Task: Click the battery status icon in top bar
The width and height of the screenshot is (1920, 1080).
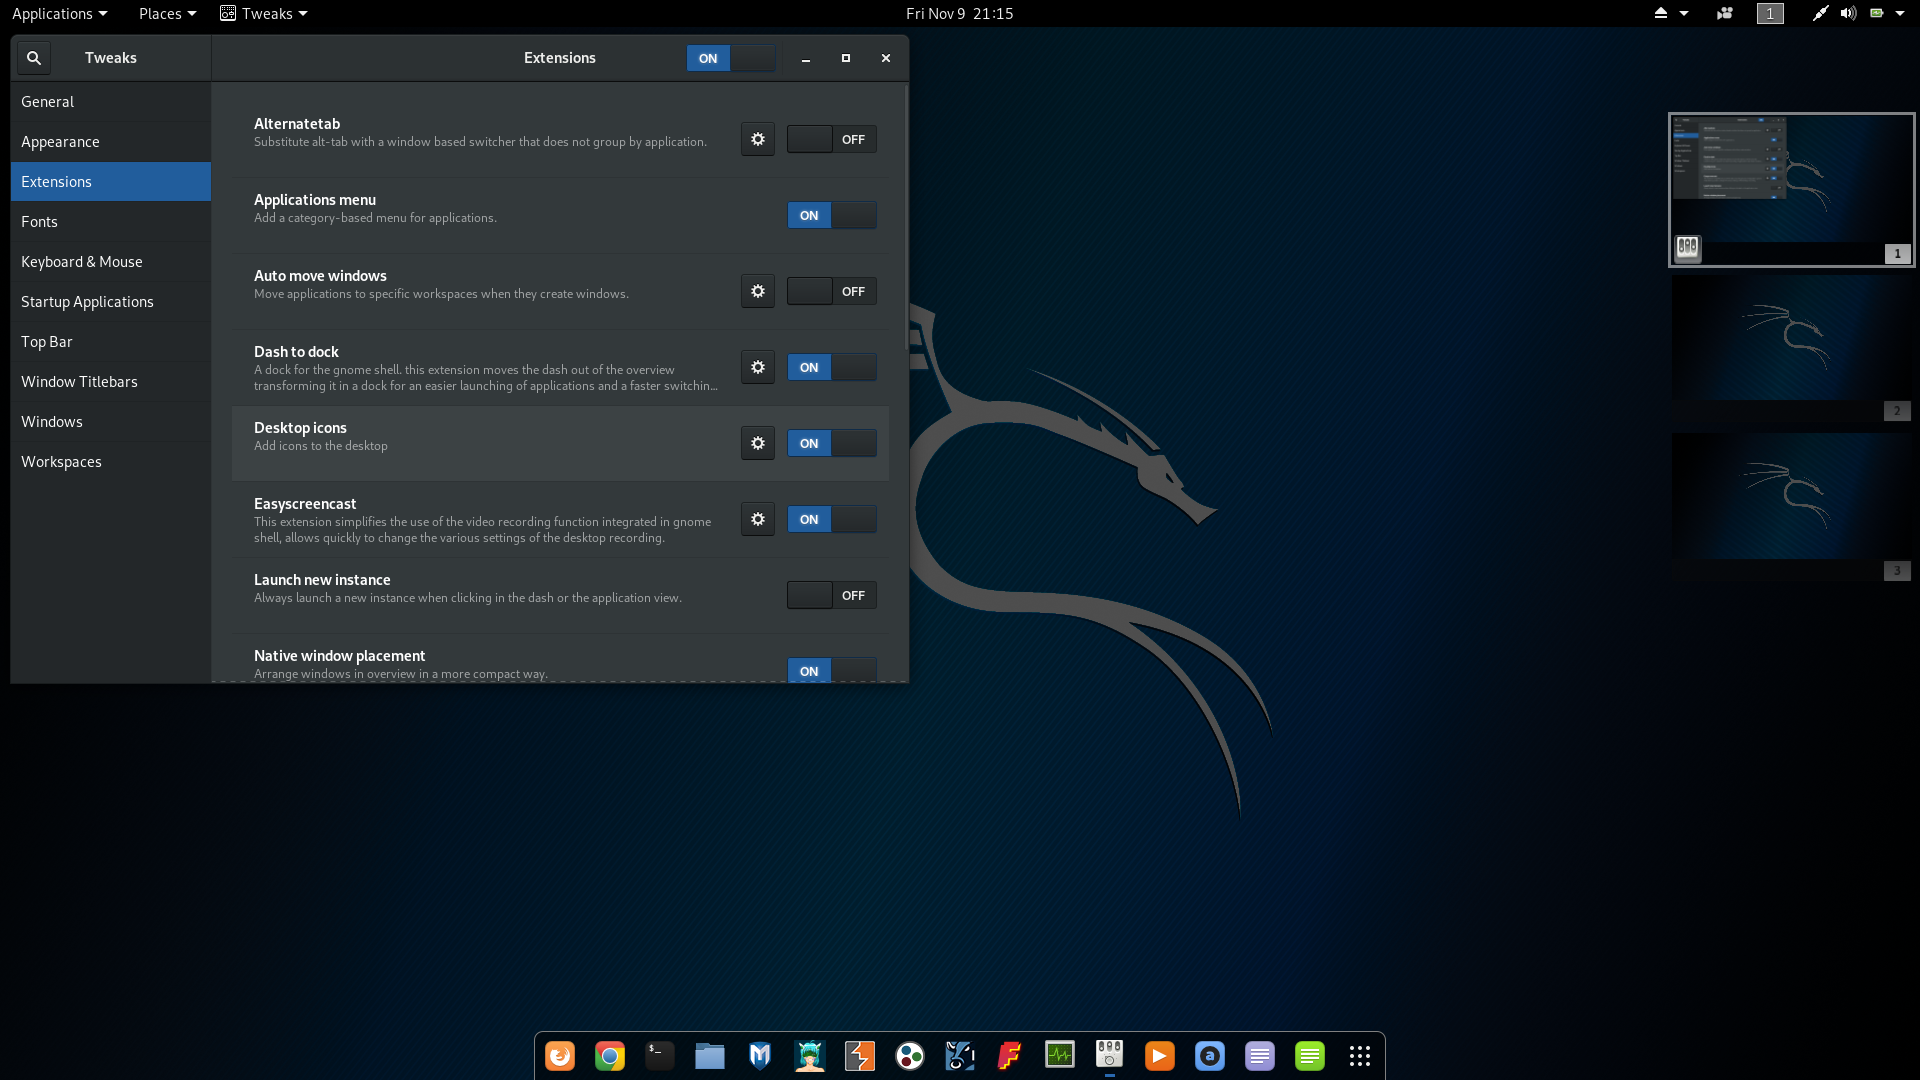Action: click(x=1877, y=13)
